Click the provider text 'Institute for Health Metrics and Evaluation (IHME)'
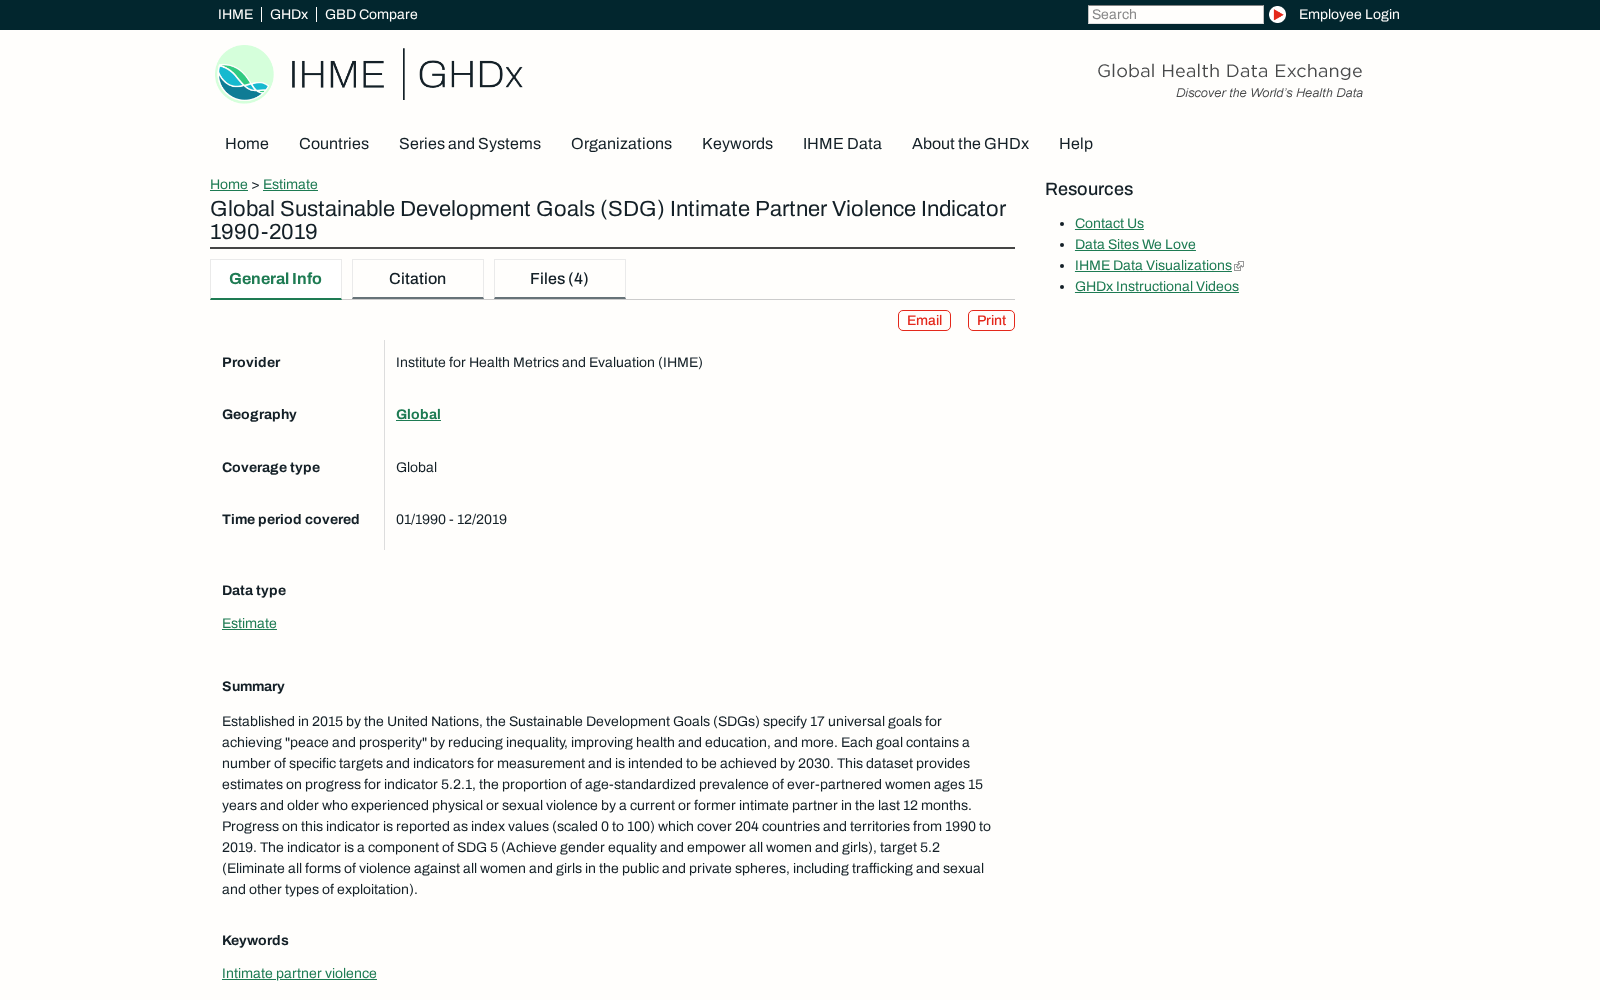The image size is (1600, 1000). click(x=549, y=363)
